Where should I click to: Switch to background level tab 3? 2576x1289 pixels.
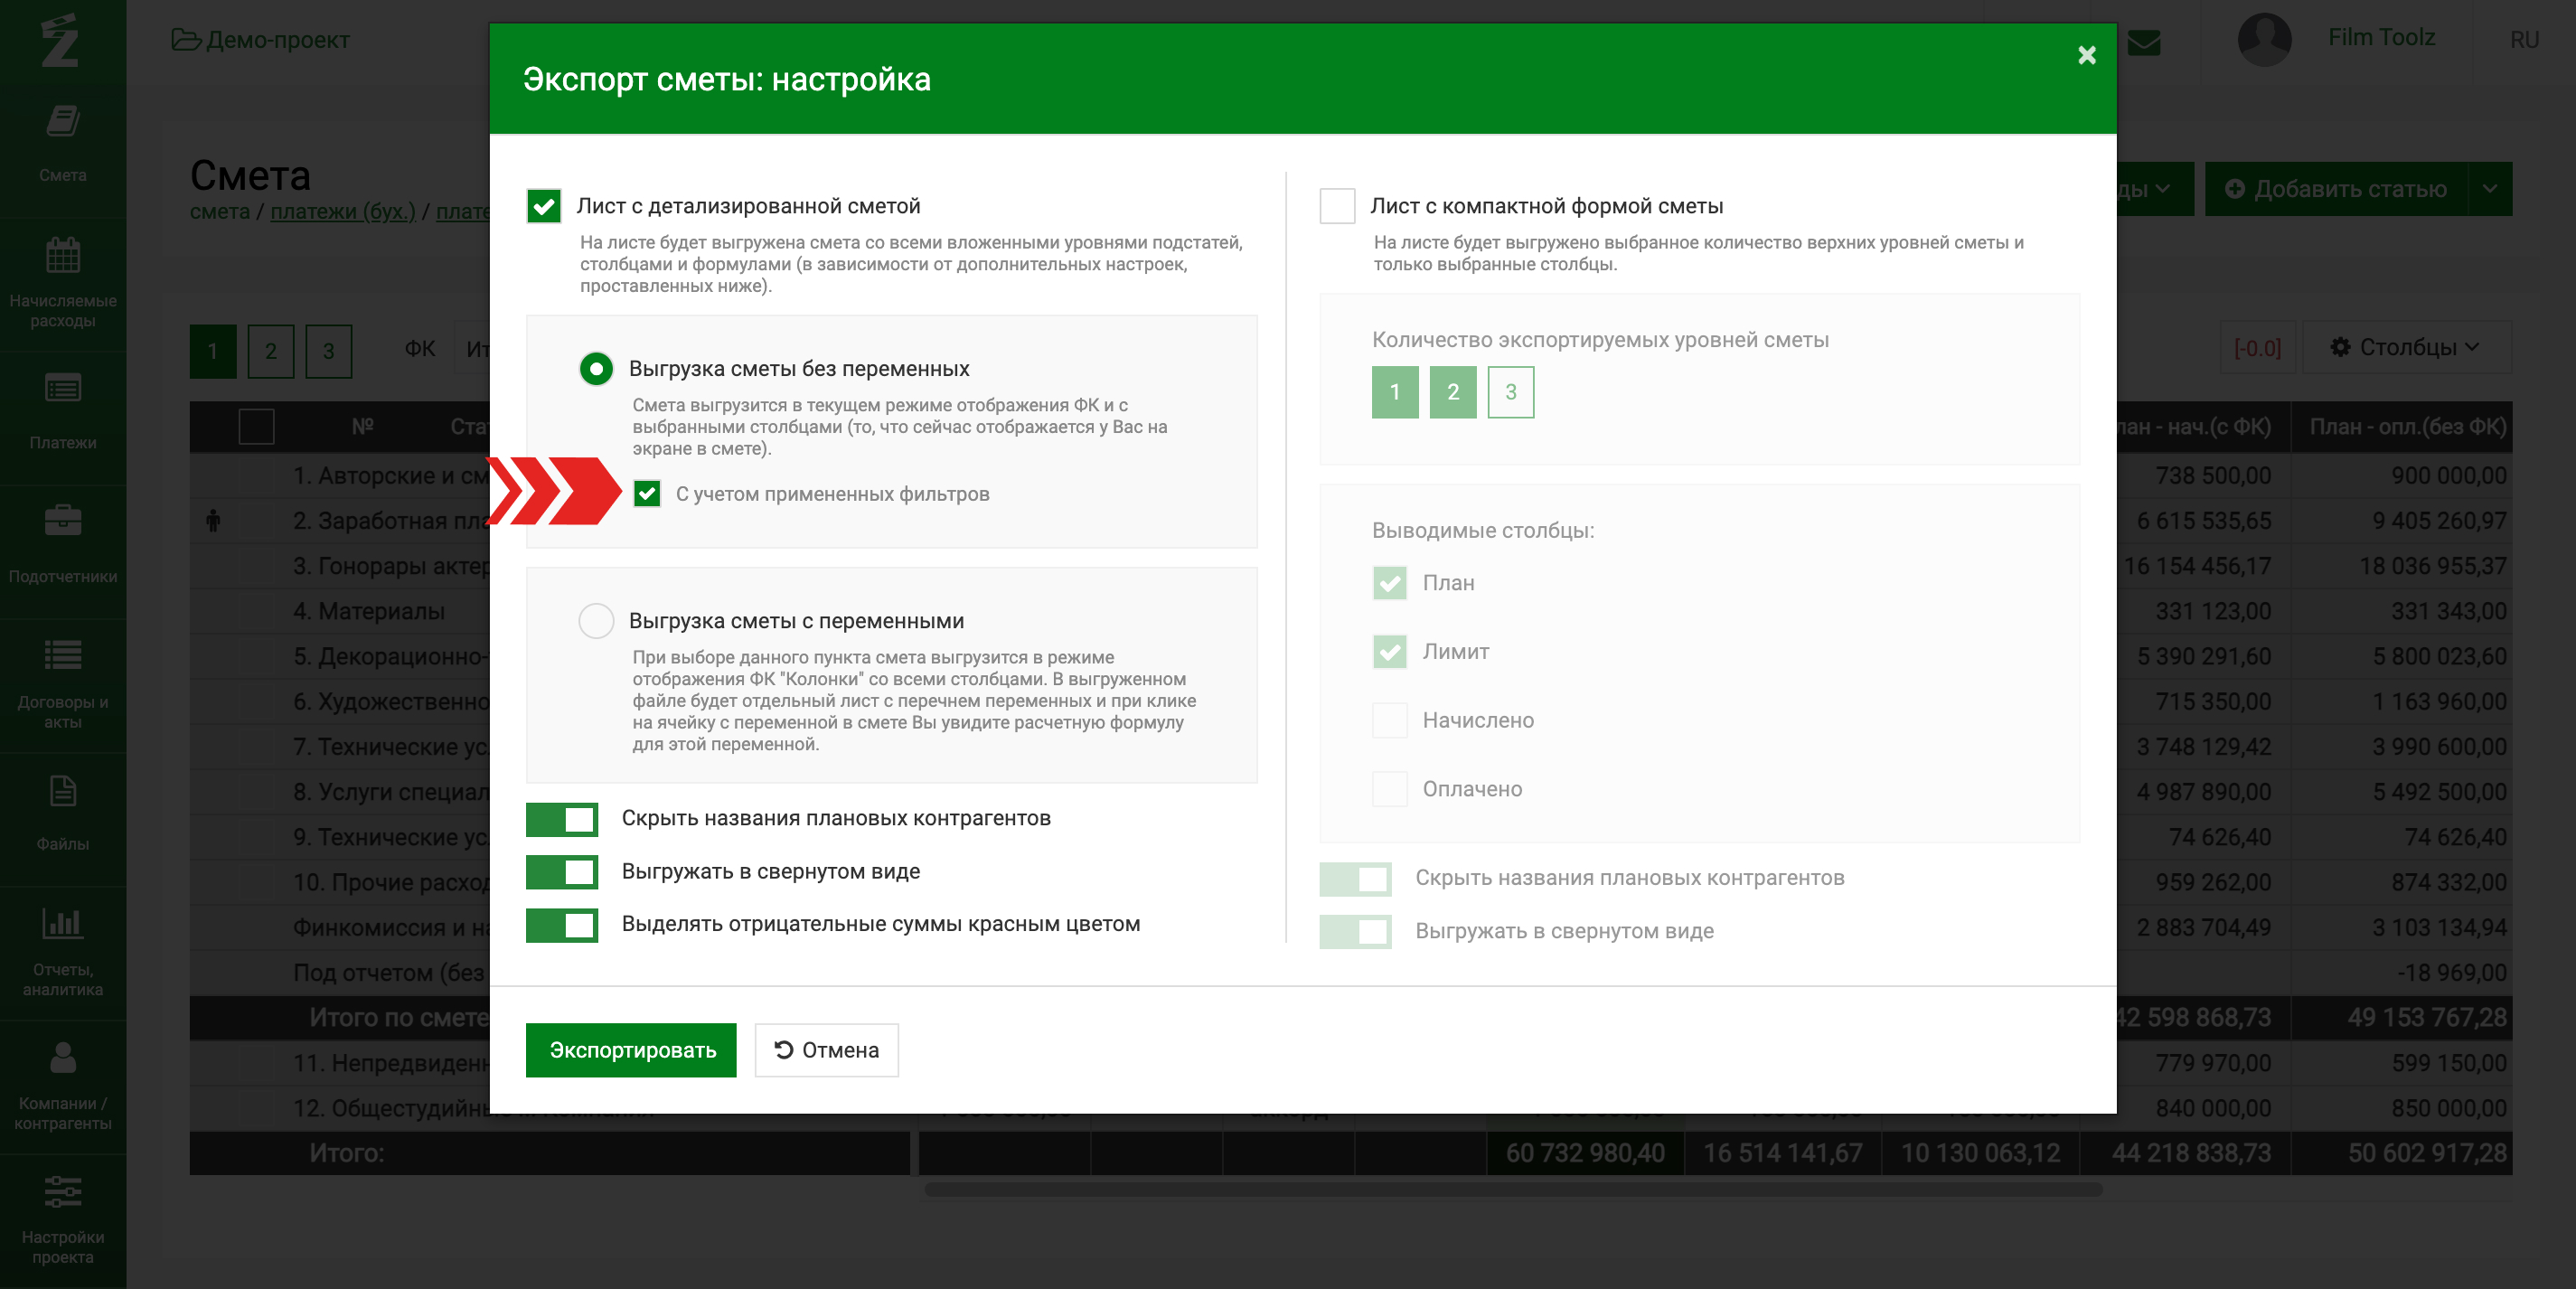(x=329, y=351)
